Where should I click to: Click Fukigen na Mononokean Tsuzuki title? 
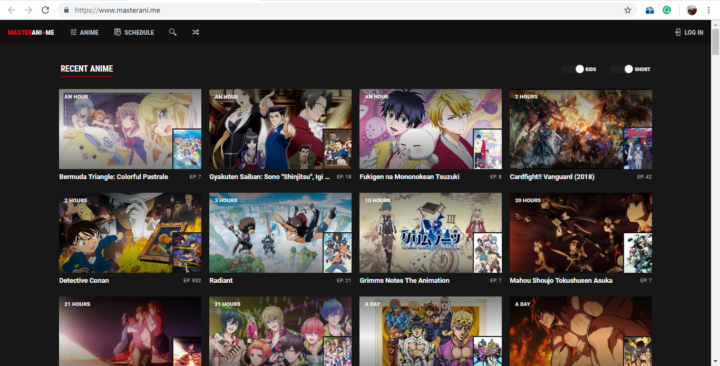tap(409, 177)
